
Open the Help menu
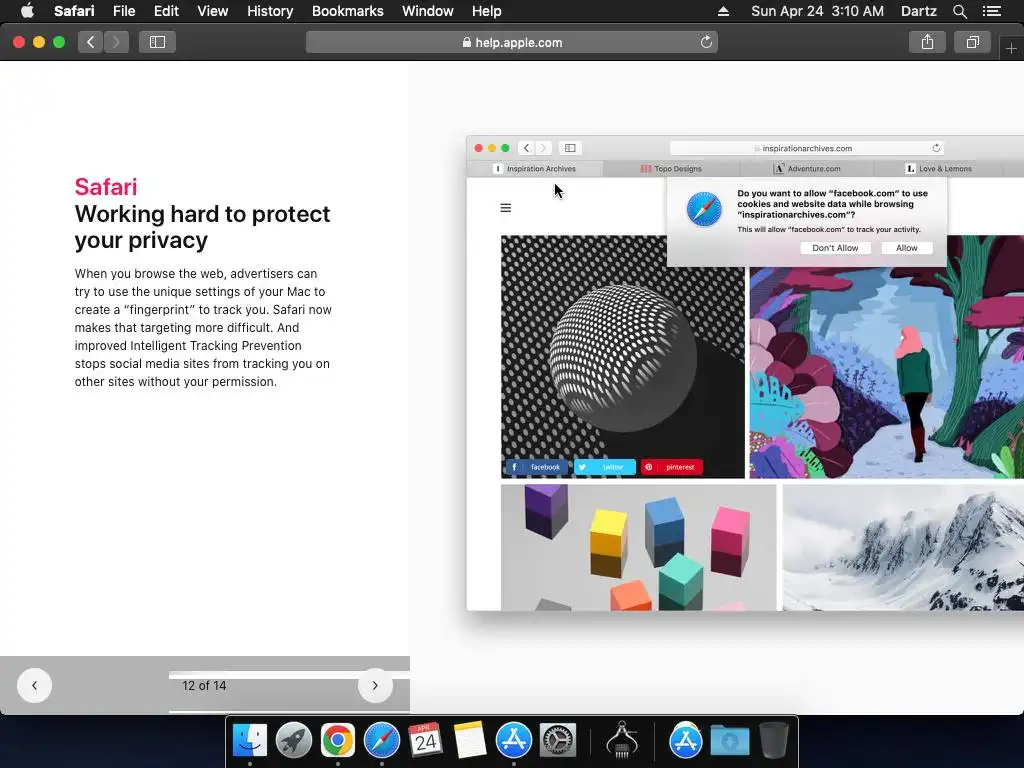487,11
